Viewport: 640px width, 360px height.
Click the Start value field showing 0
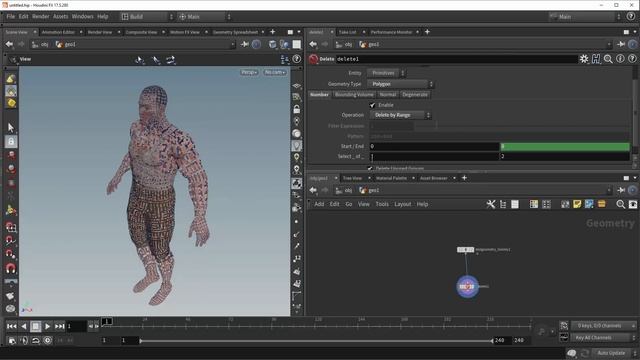pyautogui.click(x=434, y=146)
